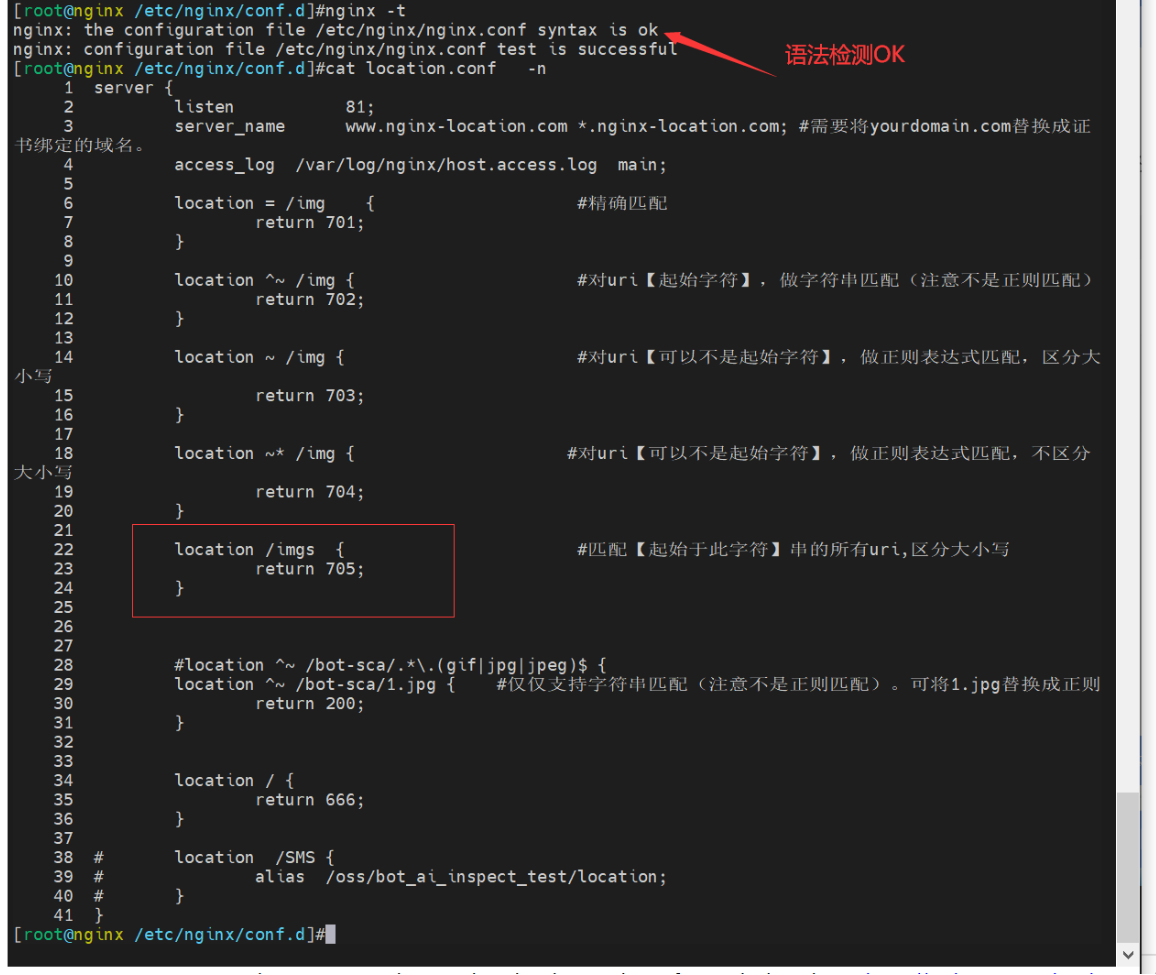Image resolution: width=1156 pixels, height=975 pixels.
Task: Click 'return 666;' line
Action: click(310, 800)
